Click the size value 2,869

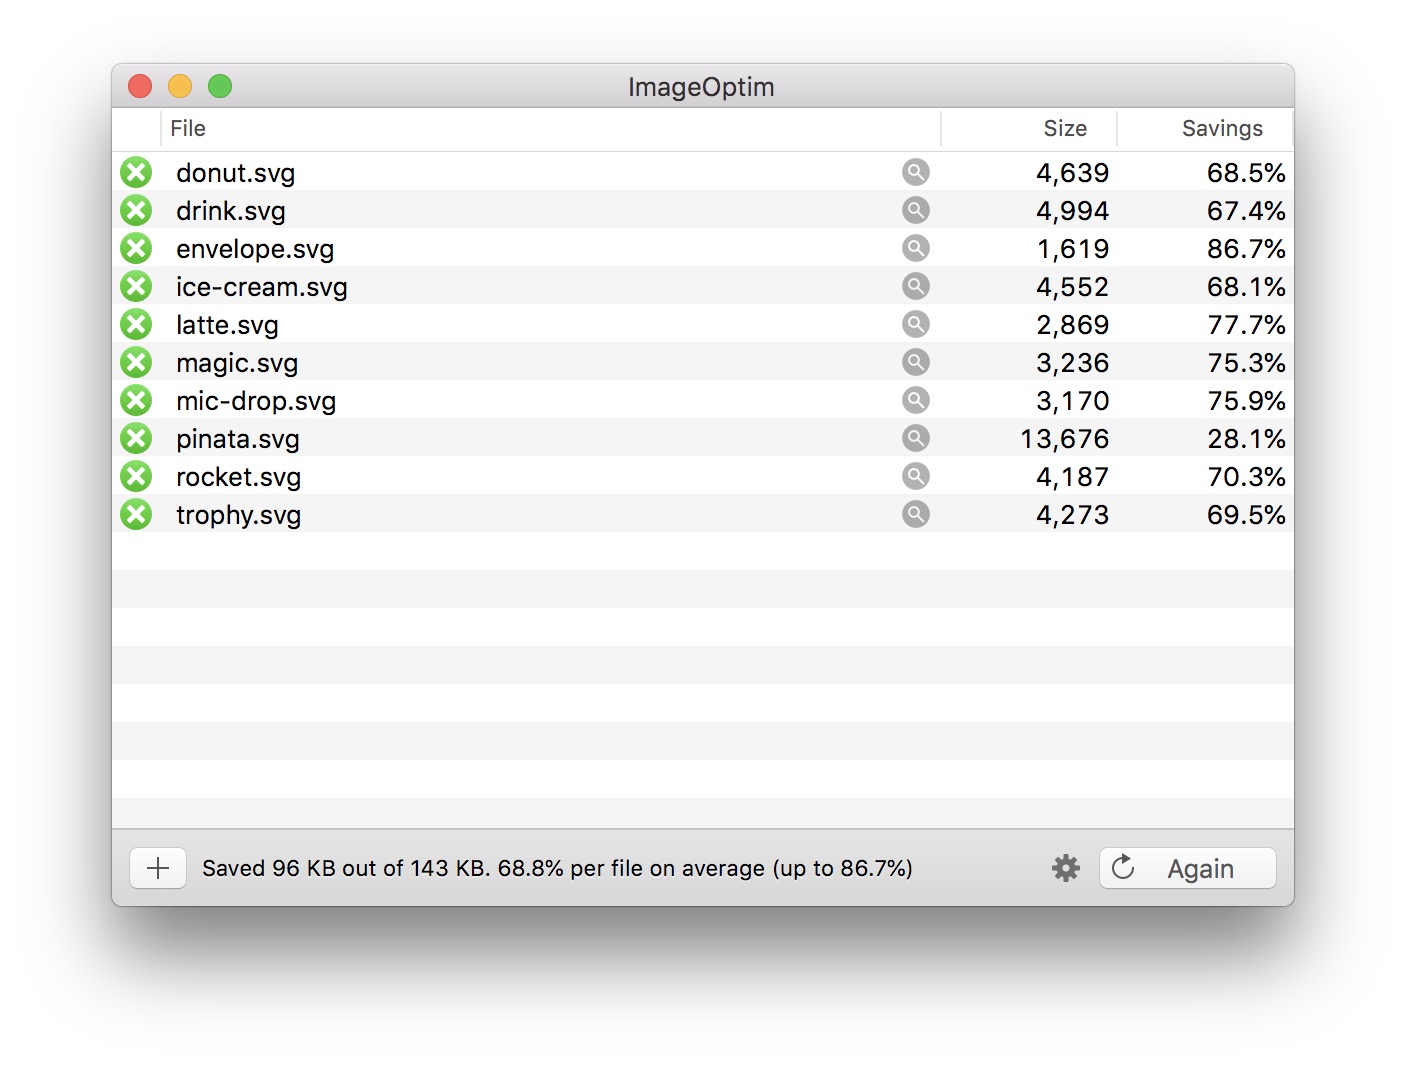(1073, 325)
